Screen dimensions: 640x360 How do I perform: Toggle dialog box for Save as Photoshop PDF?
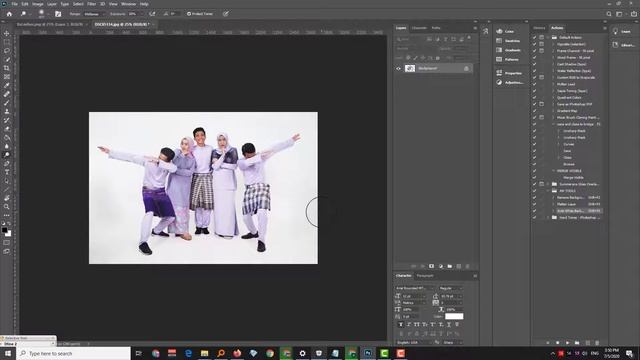(542, 104)
